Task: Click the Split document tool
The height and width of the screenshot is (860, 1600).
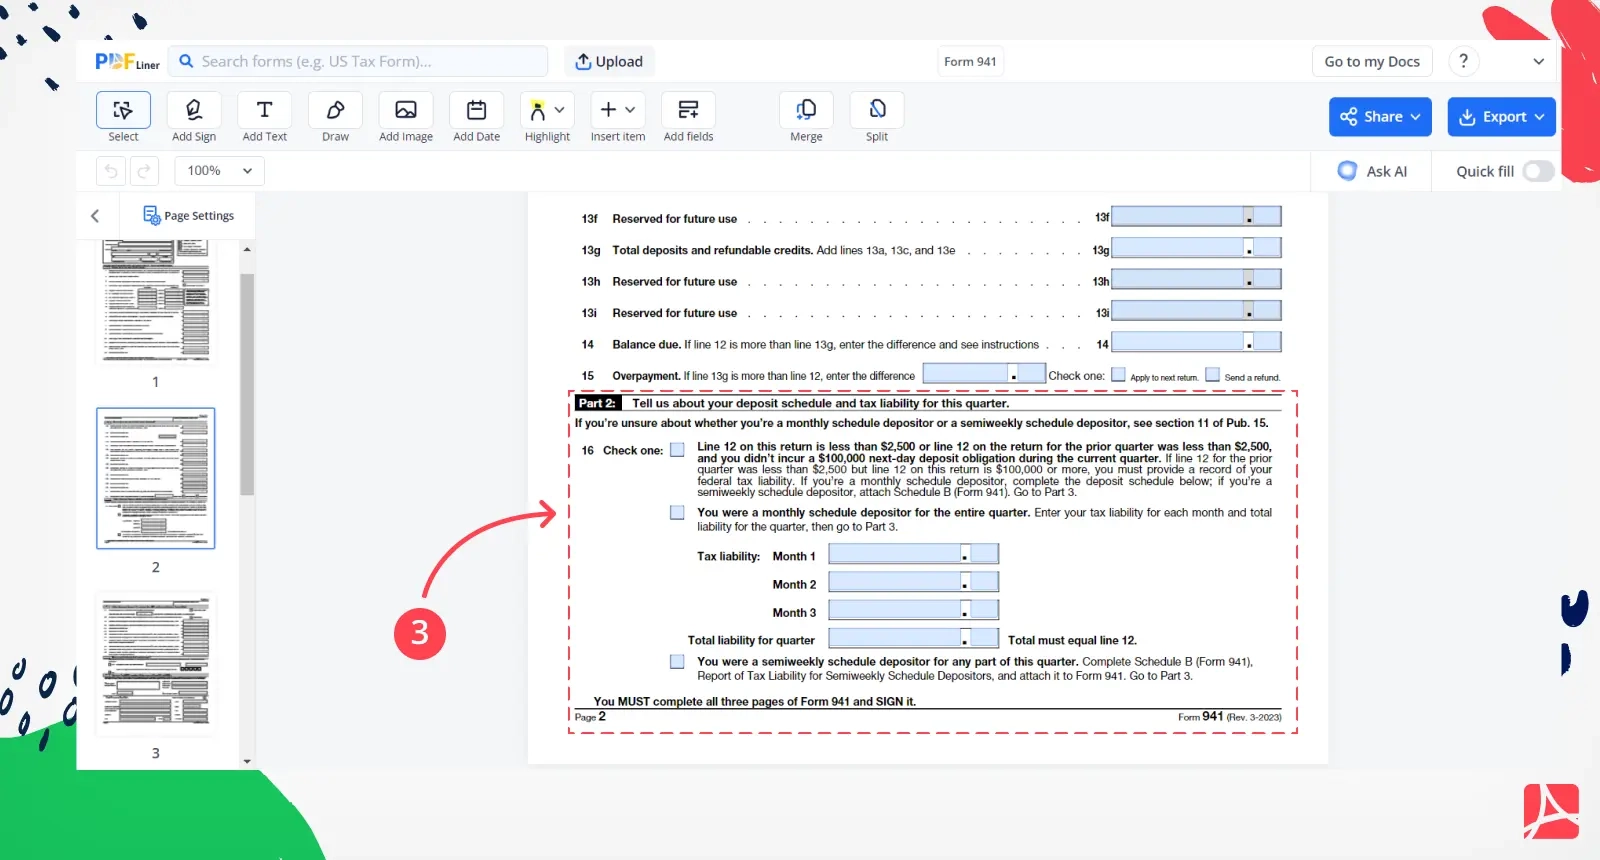Action: coord(877,110)
